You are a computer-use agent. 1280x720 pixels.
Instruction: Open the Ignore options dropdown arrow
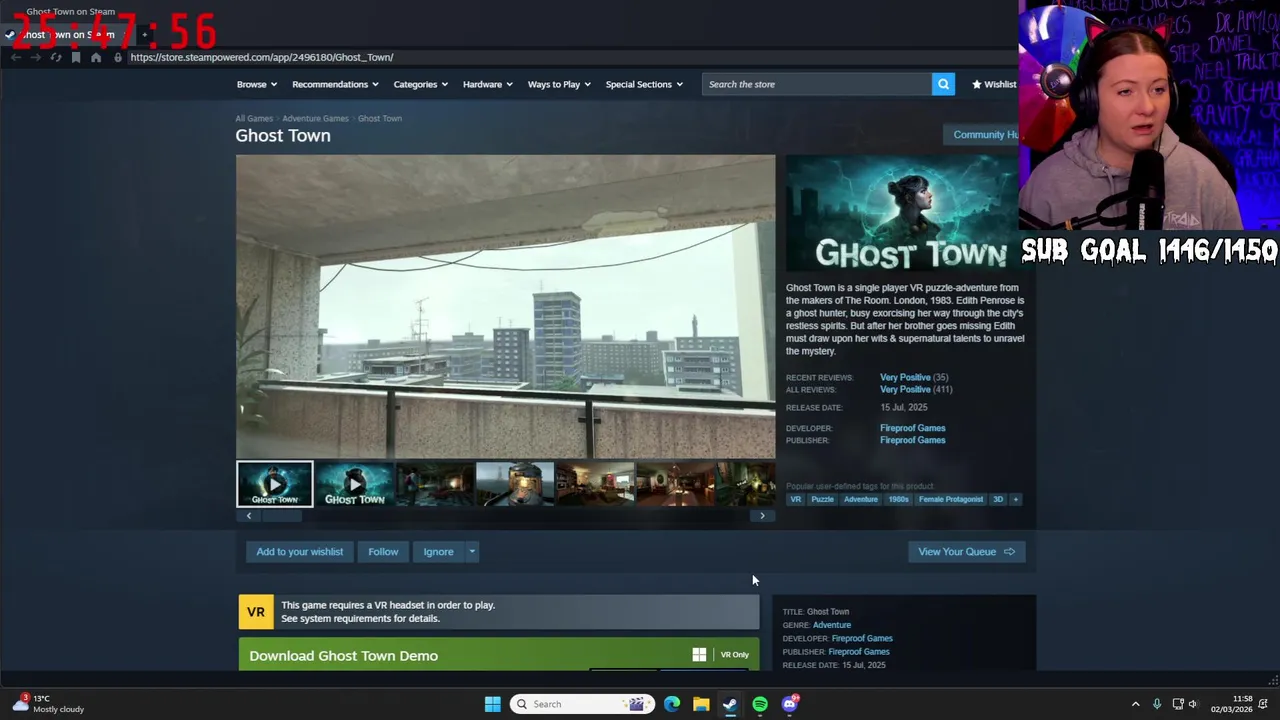(472, 552)
